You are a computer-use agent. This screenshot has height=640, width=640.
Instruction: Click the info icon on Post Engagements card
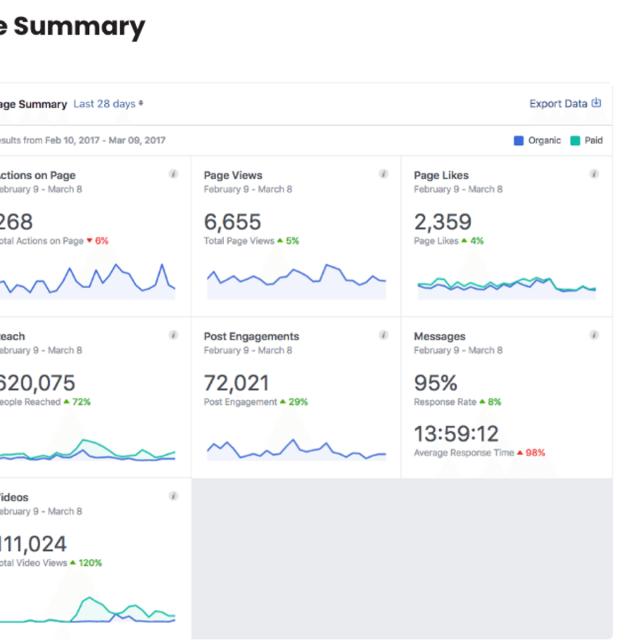tap(383, 336)
